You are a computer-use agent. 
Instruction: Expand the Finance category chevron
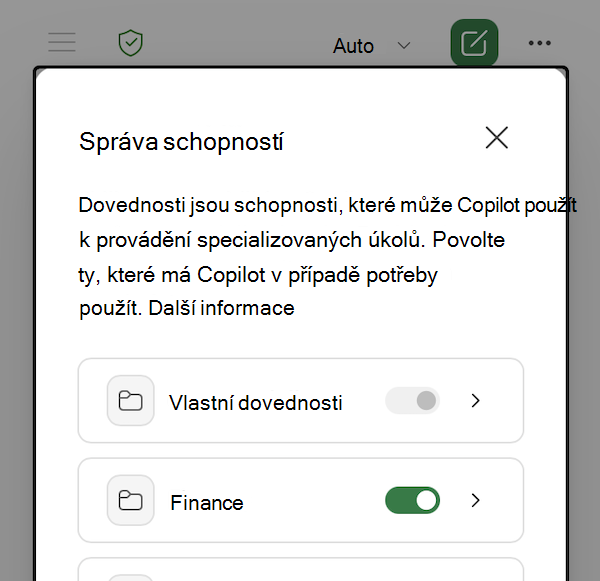pos(475,500)
